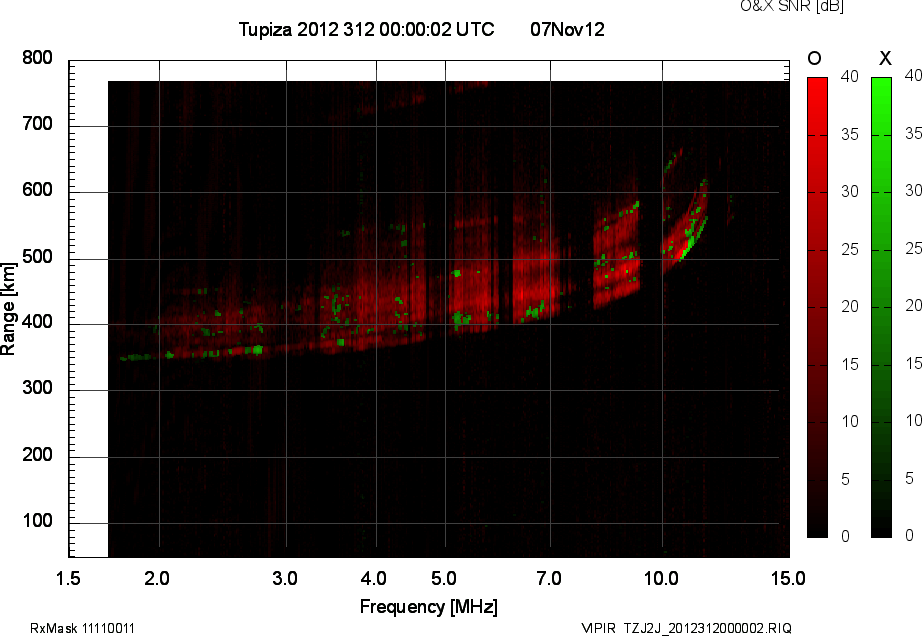The height and width of the screenshot is (636, 922).
Task: Click the 'Frequency [MHz]' x-axis label
Action: tap(429, 607)
